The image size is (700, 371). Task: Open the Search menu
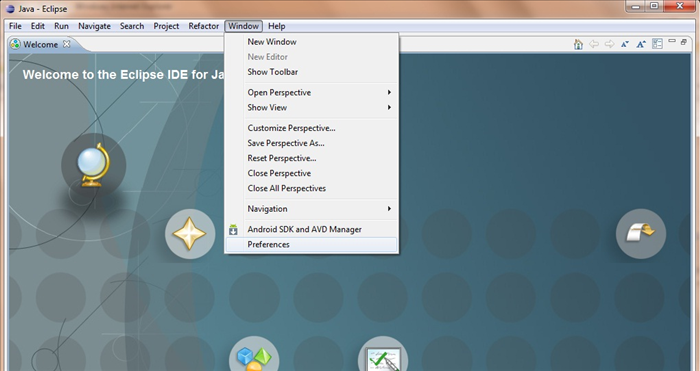132,26
